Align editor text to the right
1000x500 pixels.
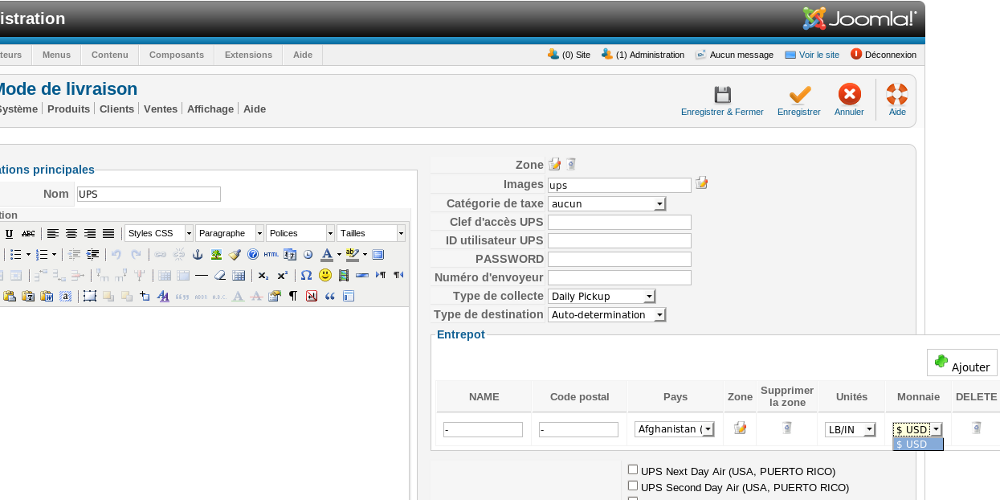(90, 233)
